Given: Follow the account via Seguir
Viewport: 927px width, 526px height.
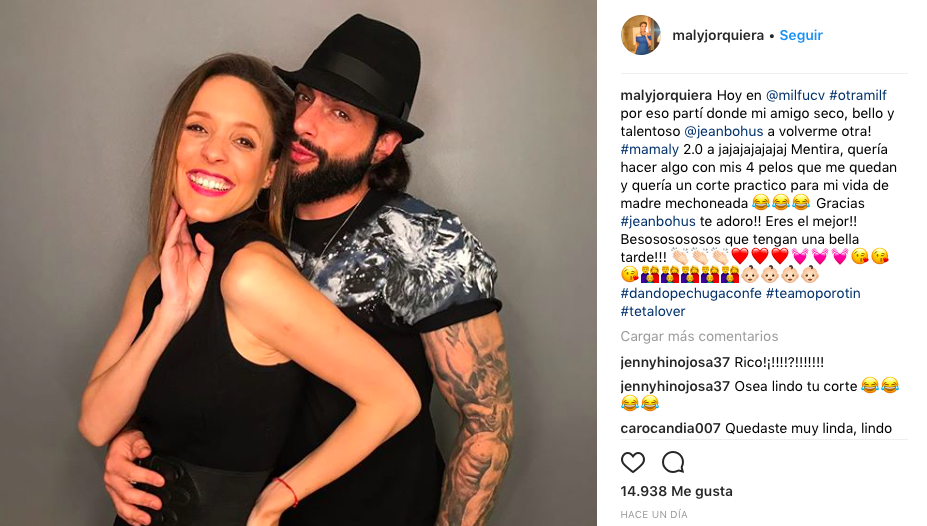Looking at the screenshot, I should [801, 35].
